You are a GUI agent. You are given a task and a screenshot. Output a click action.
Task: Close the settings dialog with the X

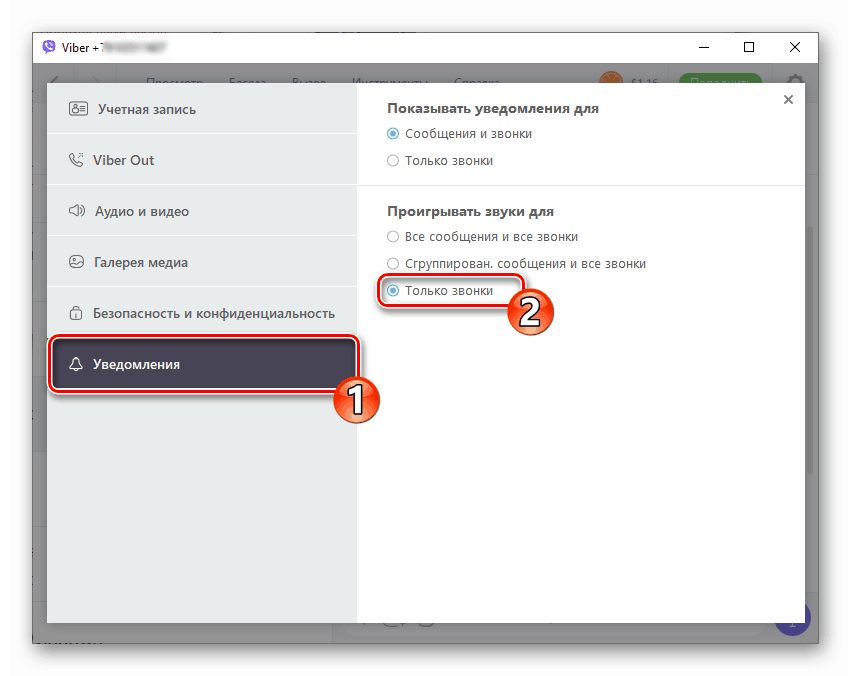(788, 99)
